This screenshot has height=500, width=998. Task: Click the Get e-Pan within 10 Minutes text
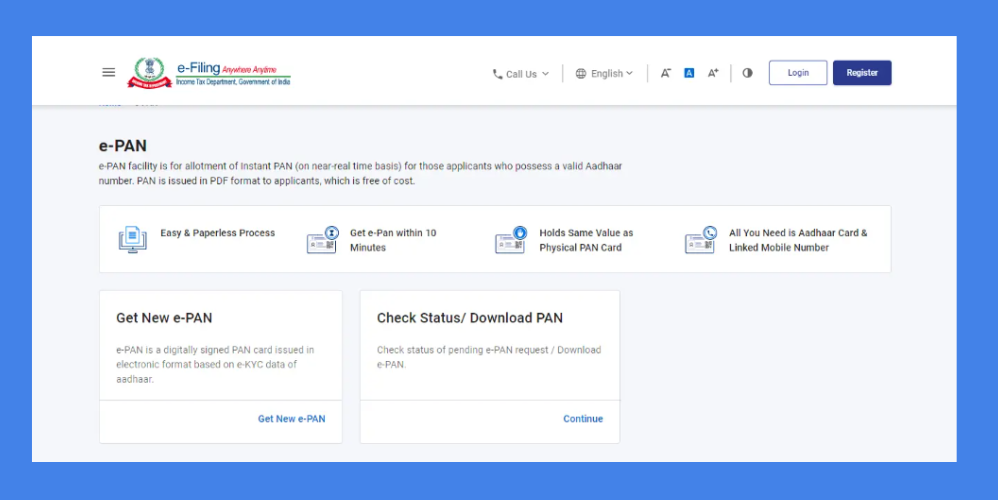coord(393,240)
